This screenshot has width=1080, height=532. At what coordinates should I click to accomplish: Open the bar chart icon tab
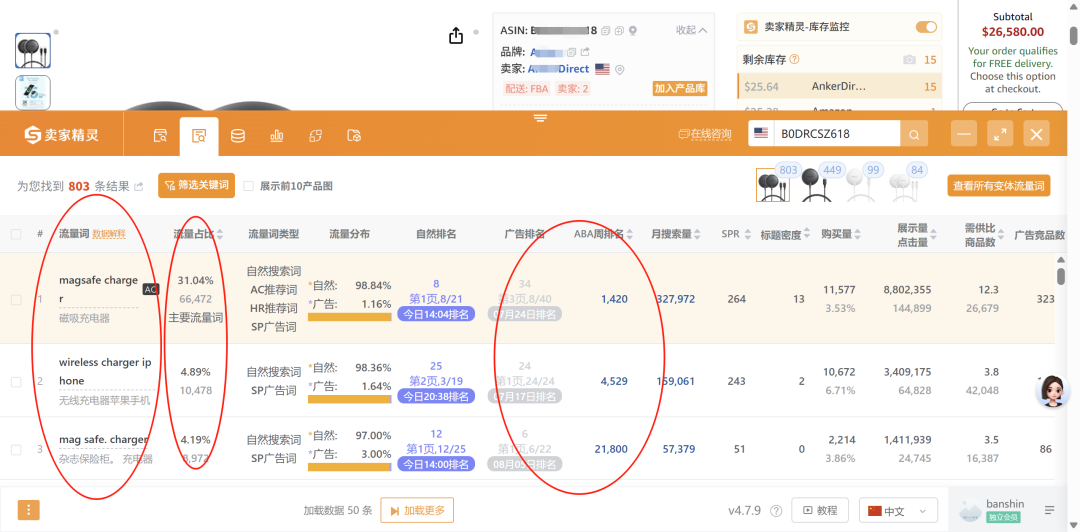[277, 136]
